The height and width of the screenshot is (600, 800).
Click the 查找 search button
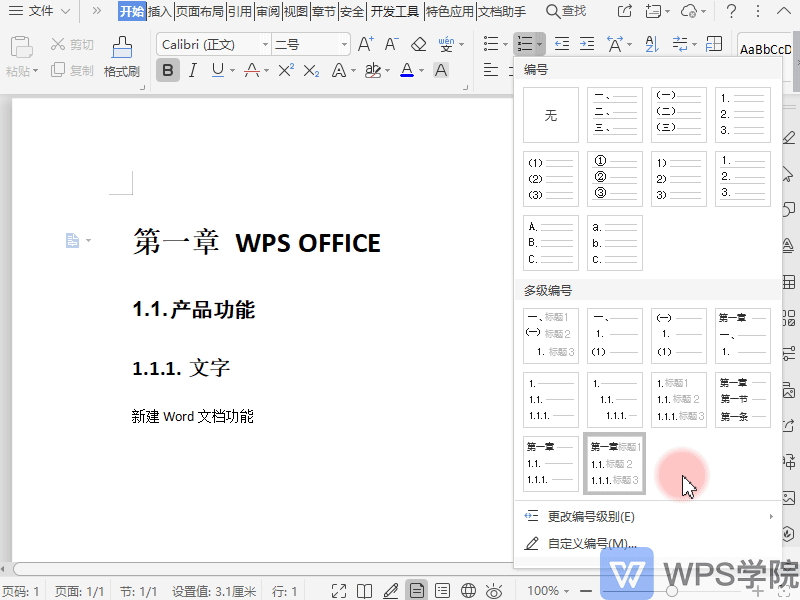click(x=566, y=11)
